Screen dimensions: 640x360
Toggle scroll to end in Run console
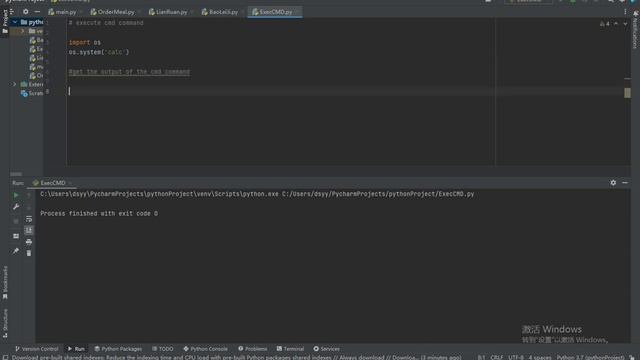[29, 231]
